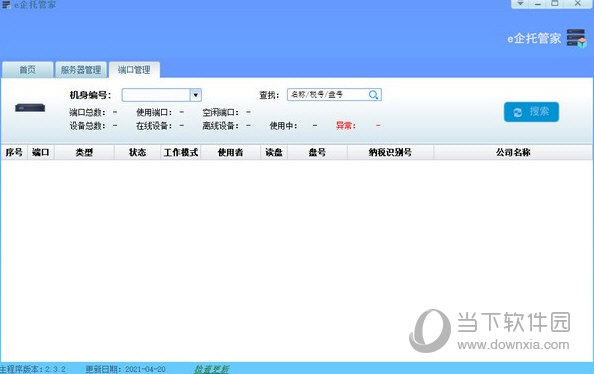The image size is (594, 374).
Task: Click the 机身编号 label
Action: pyautogui.click(x=90, y=95)
